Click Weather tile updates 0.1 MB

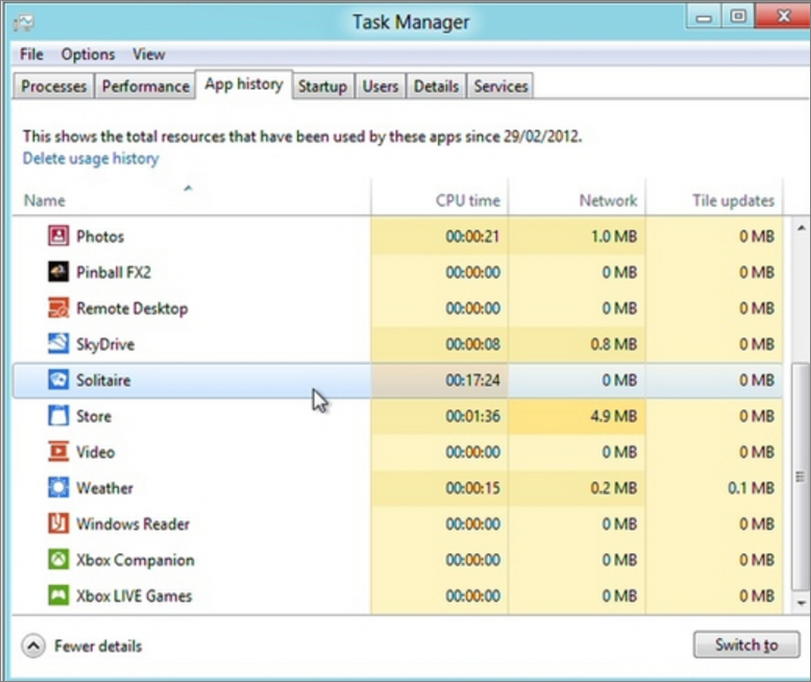(751, 488)
